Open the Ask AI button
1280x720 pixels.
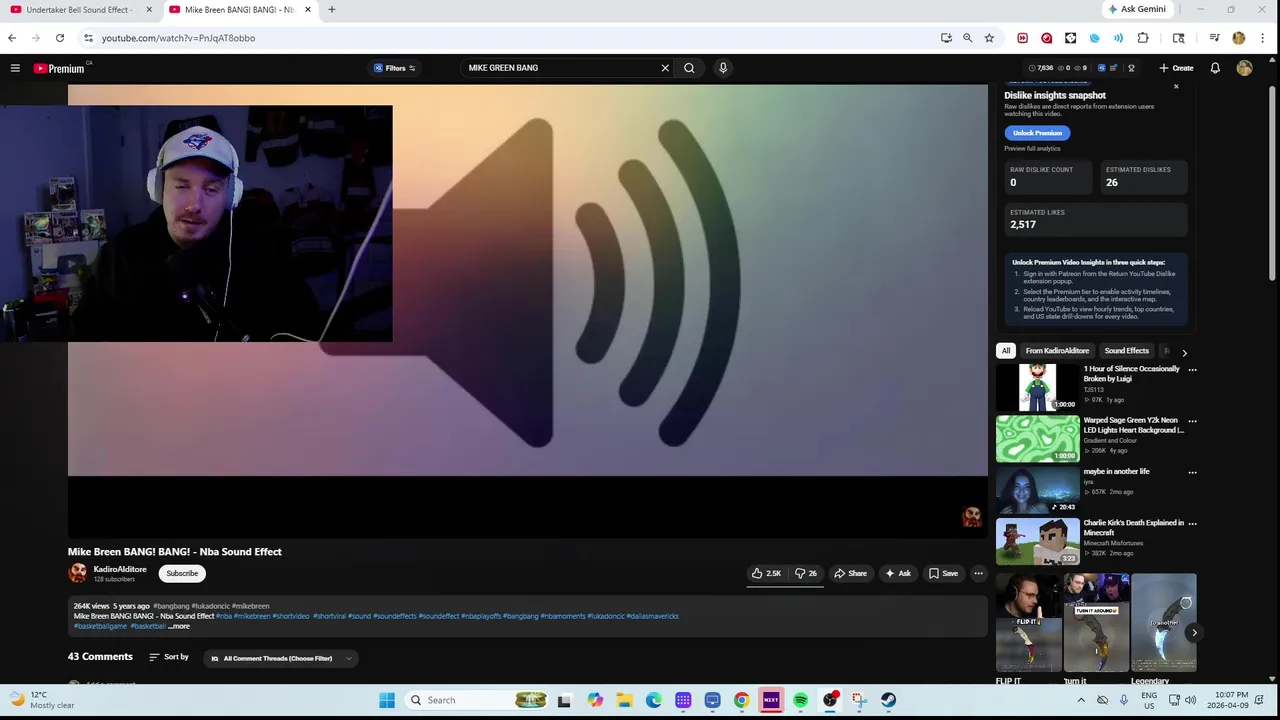click(898, 573)
